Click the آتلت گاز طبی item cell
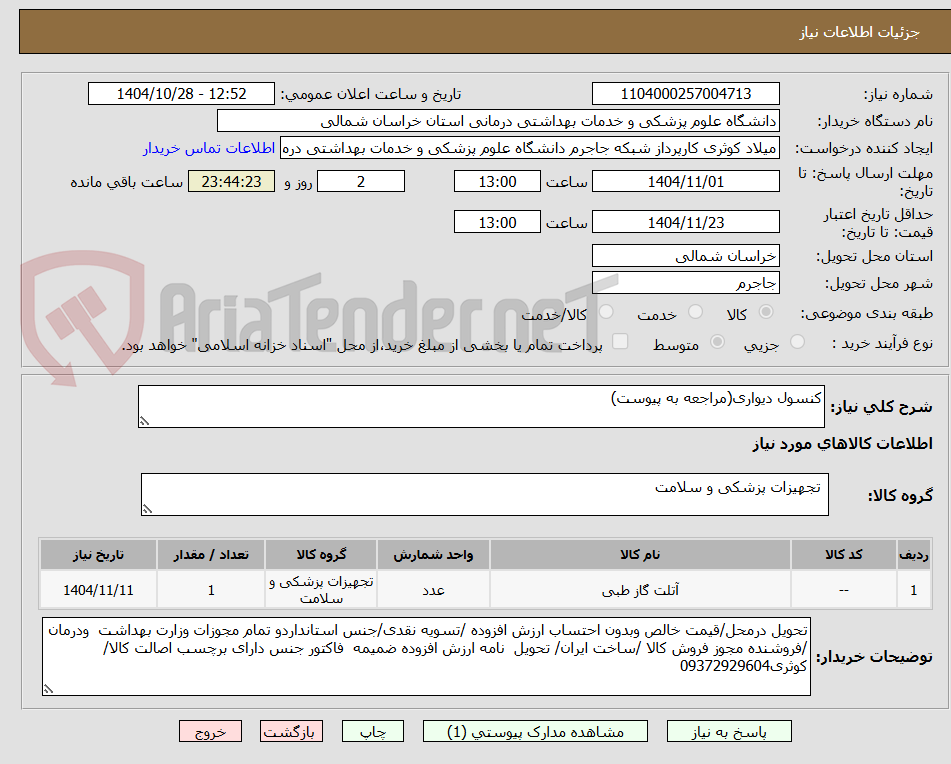The height and width of the screenshot is (764, 951). point(640,590)
